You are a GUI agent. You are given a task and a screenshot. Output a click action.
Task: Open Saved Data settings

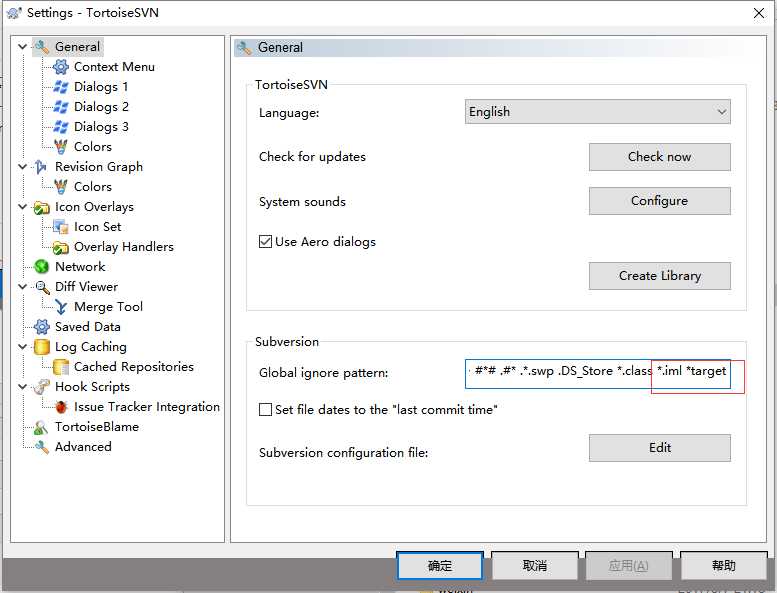coord(88,327)
